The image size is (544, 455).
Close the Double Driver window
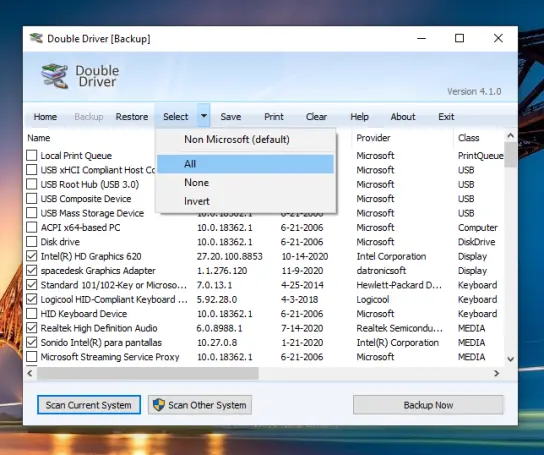(x=498, y=38)
